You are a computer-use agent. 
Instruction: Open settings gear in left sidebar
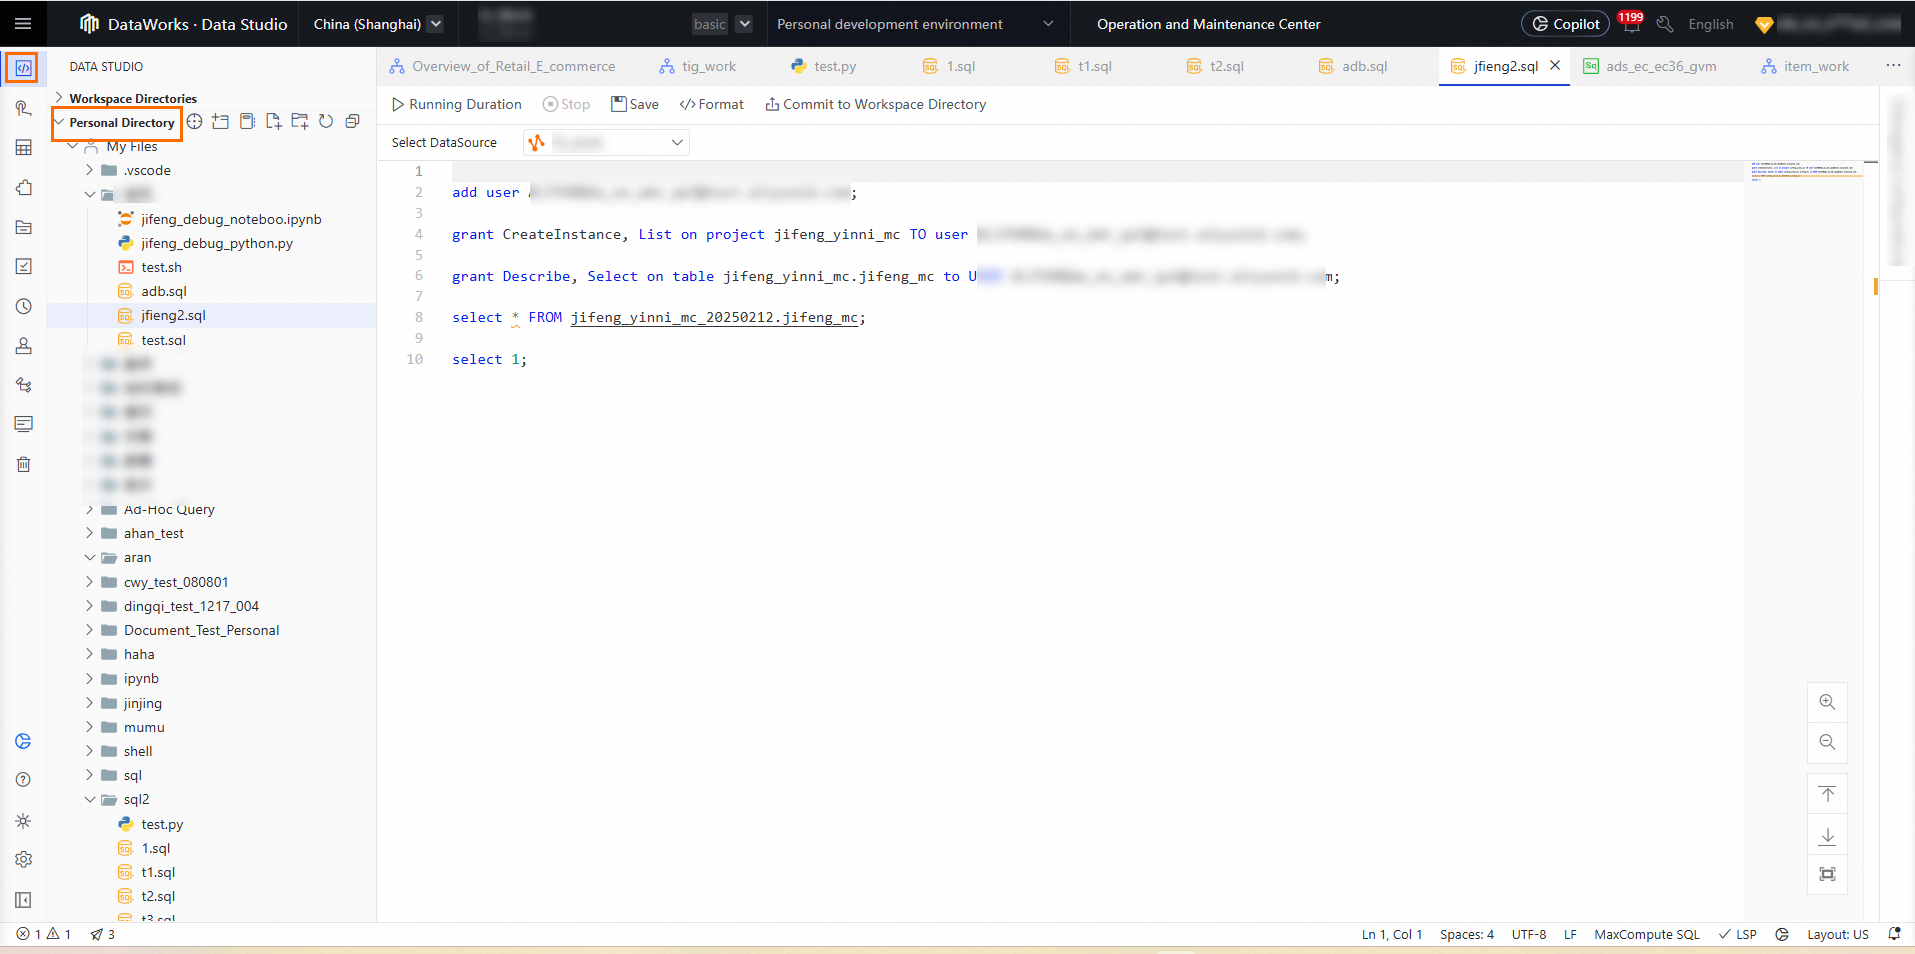(23, 860)
